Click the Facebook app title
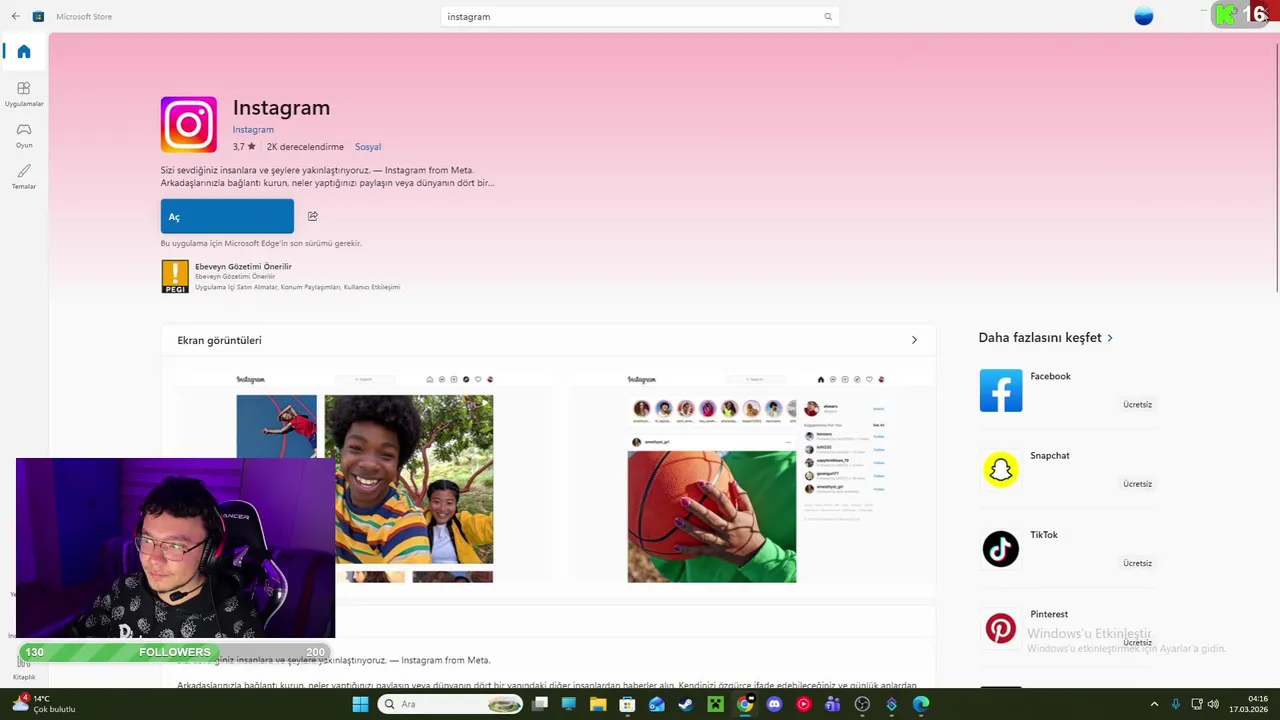This screenshot has height=720, width=1280. (x=1050, y=376)
